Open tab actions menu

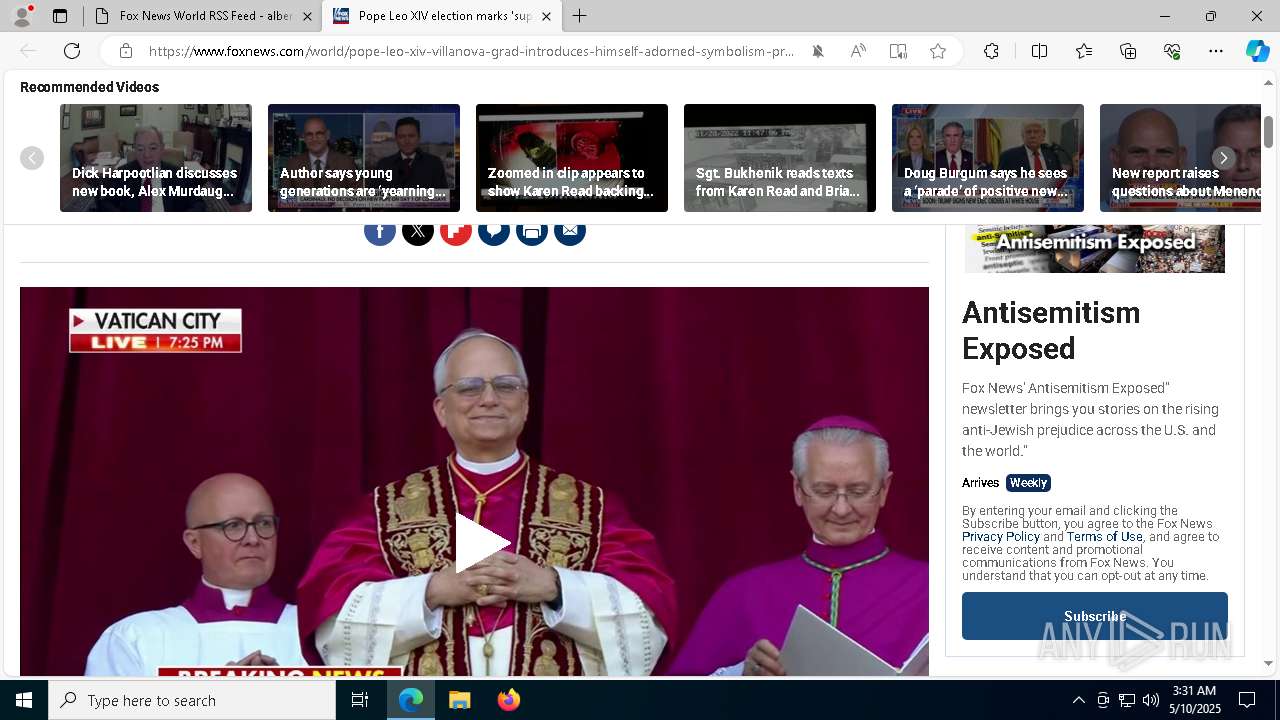click(60, 16)
